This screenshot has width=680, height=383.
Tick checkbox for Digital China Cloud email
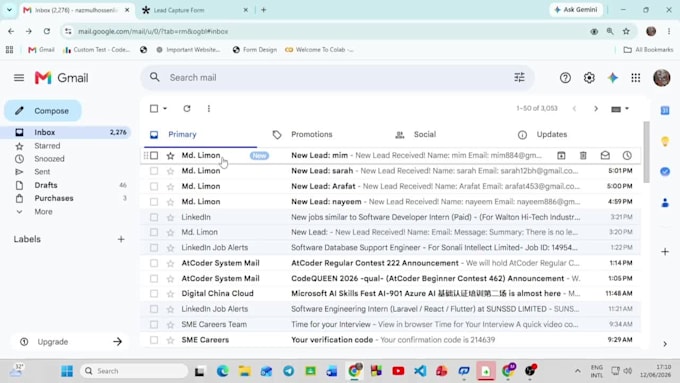pos(154,294)
